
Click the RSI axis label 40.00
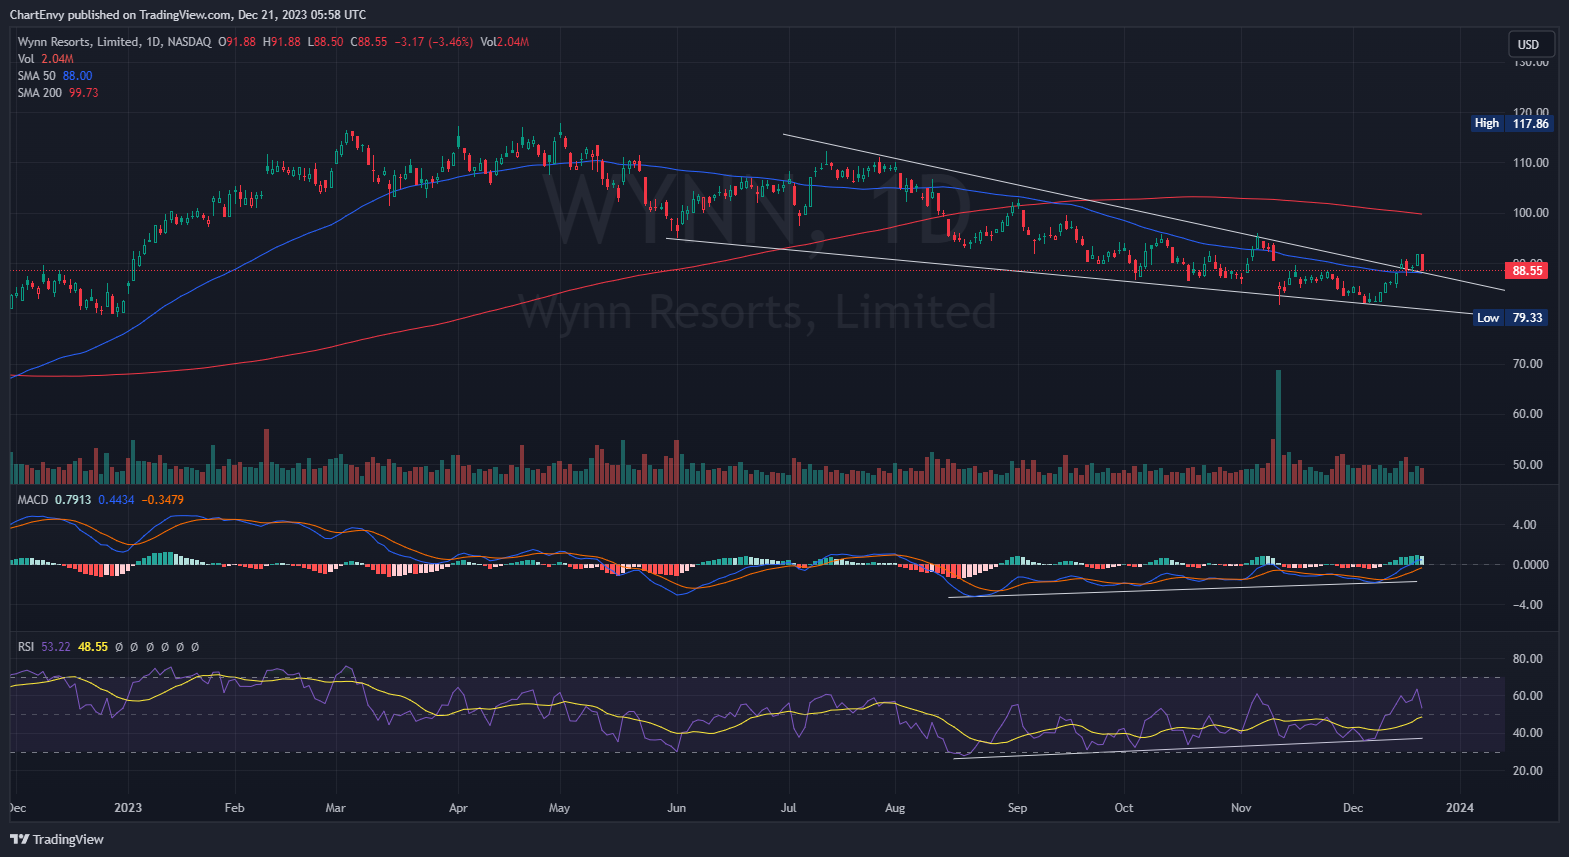pyautogui.click(x=1527, y=733)
